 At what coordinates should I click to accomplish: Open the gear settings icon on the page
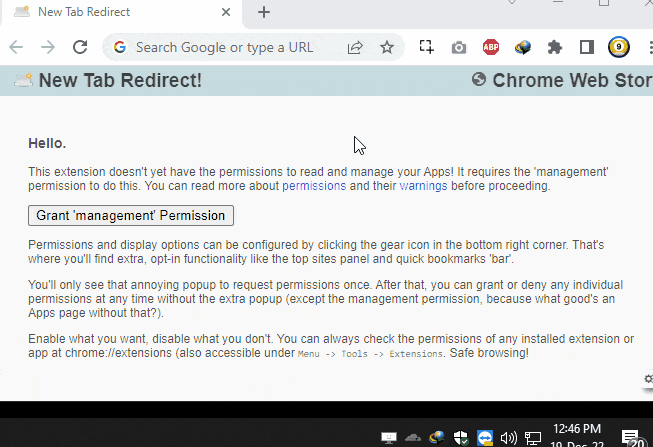pyautogui.click(x=648, y=379)
